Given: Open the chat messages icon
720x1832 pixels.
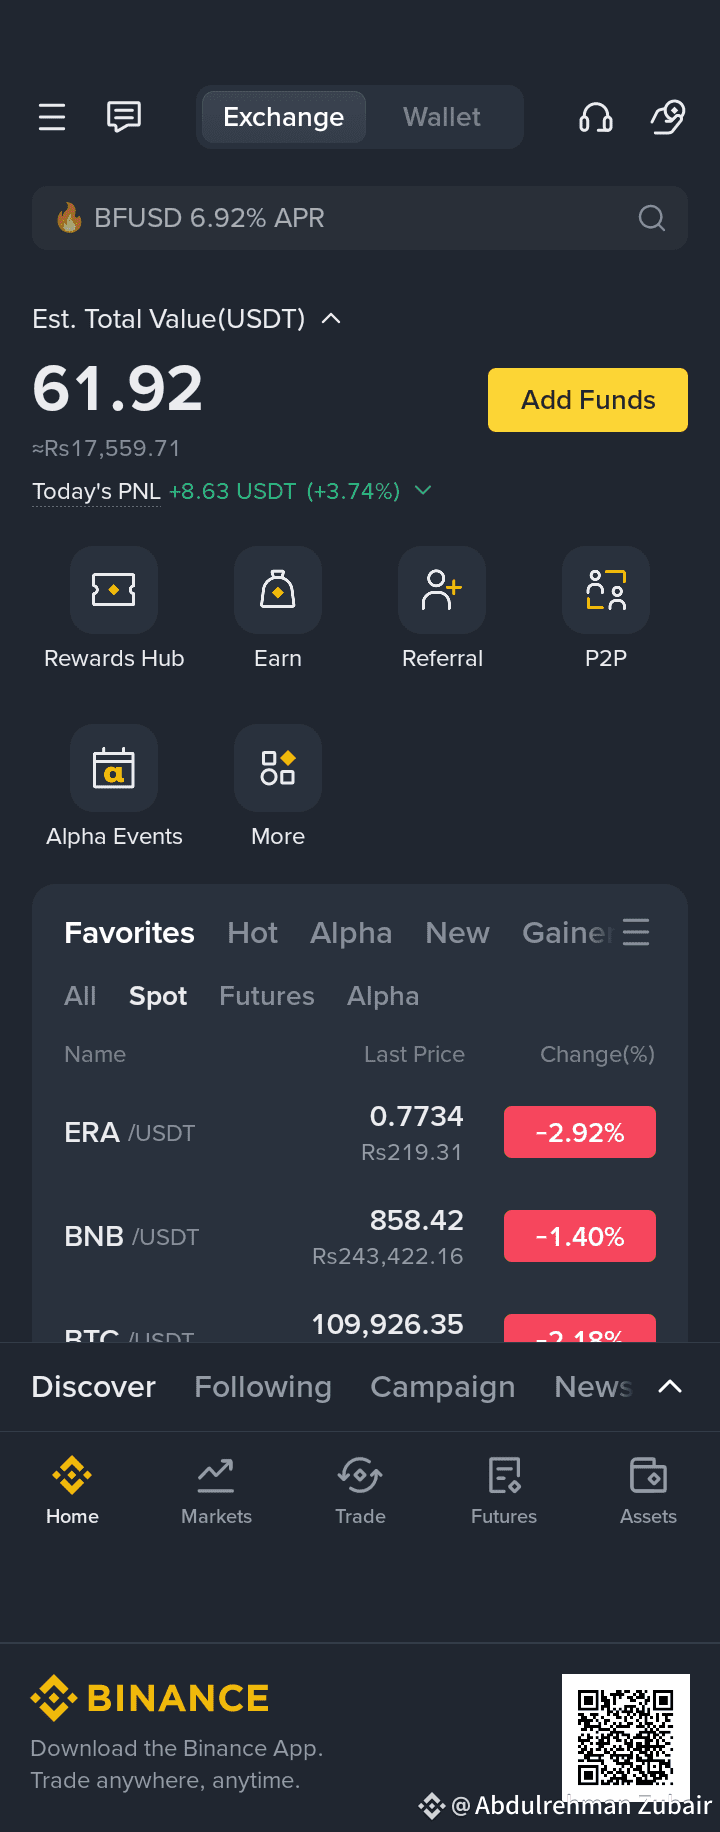Looking at the screenshot, I should pyautogui.click(x=124, y=117).
